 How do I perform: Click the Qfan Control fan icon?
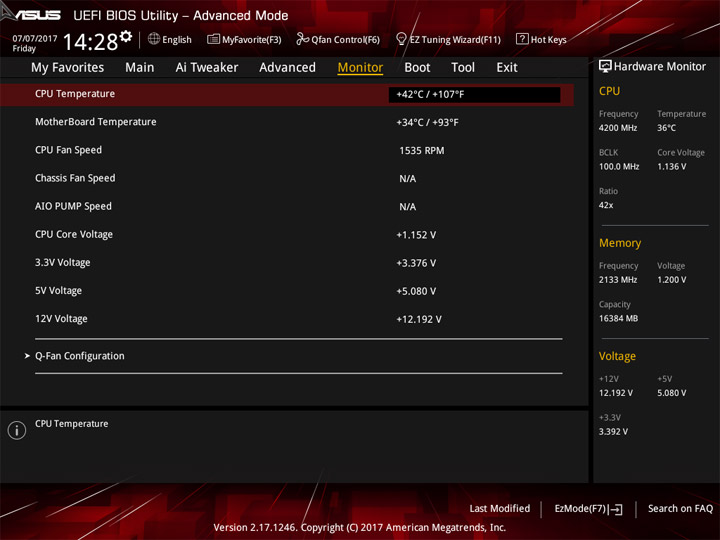point(302,39)
